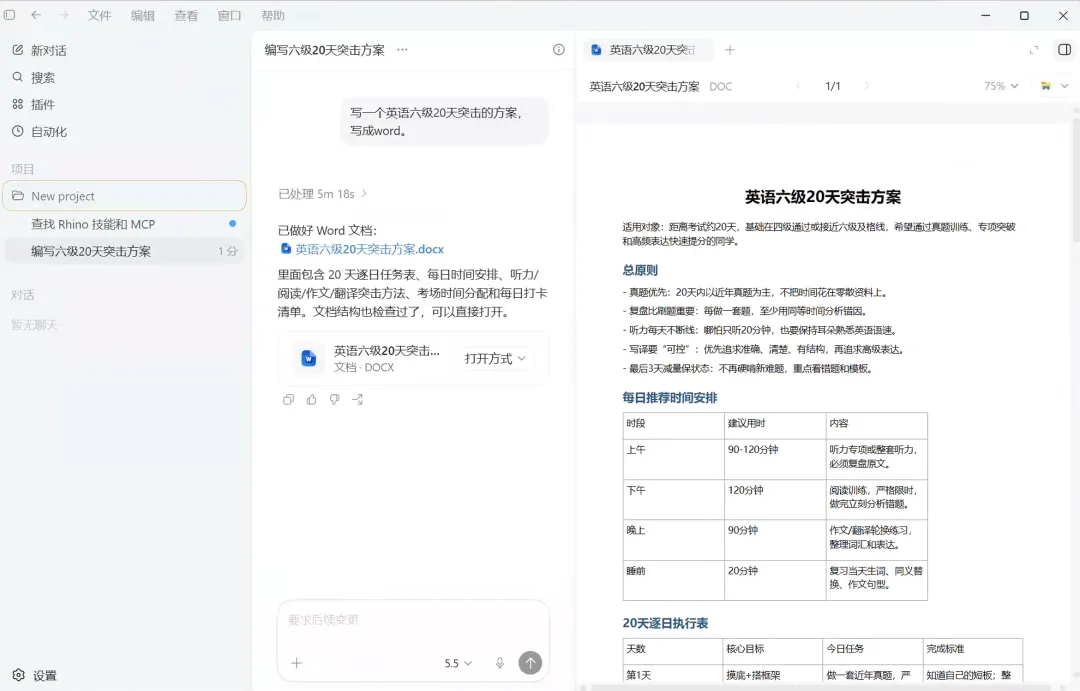Click the microphone voice input icon
This screenshot has height=691, width=1080.
tap(500, 663)
